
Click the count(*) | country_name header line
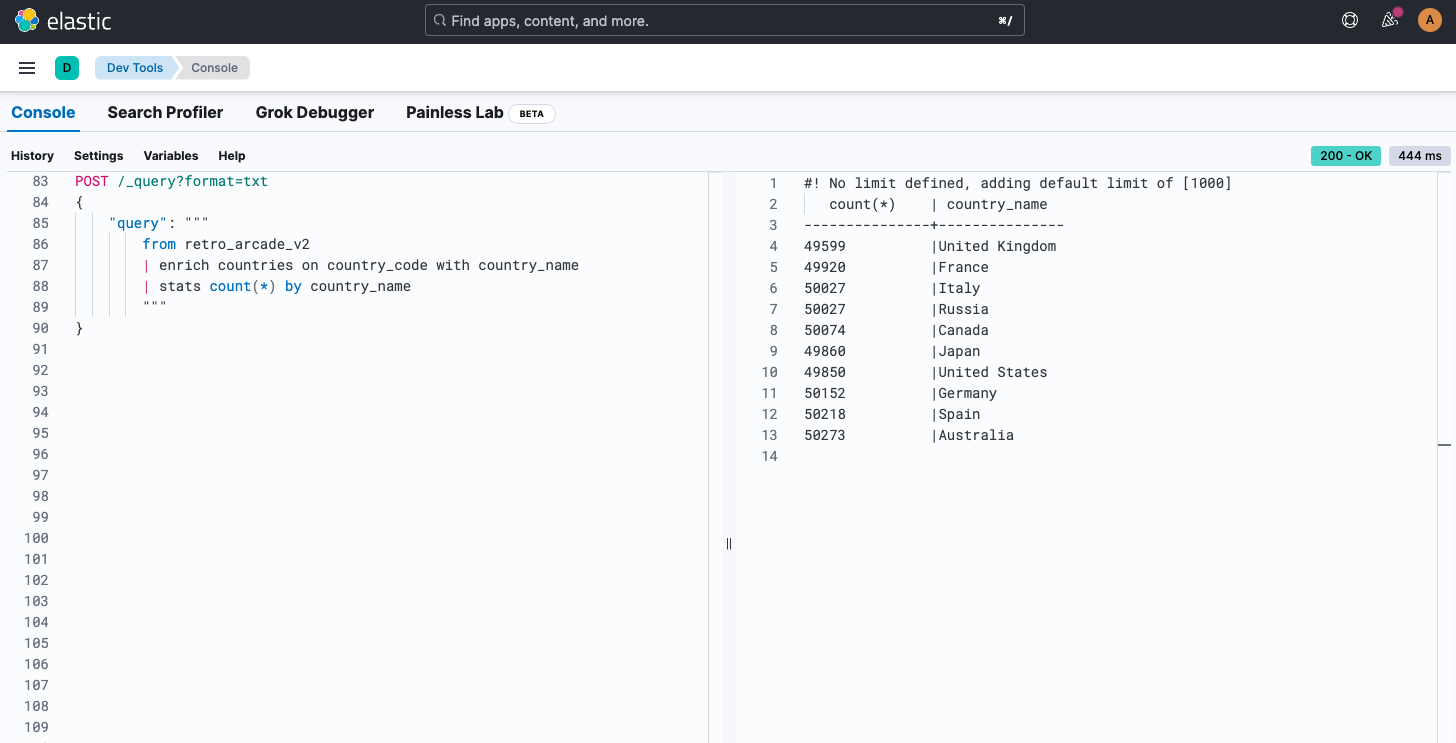click(x=938, y=204)
